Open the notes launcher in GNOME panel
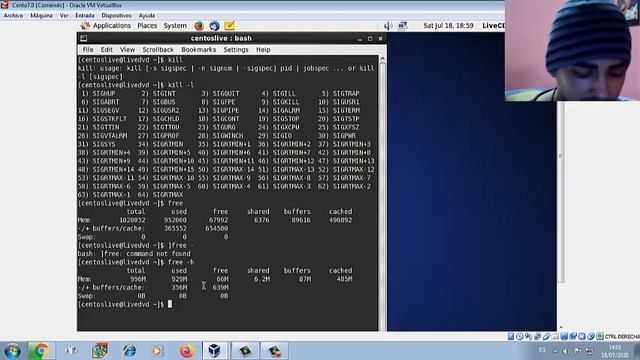Image resolution: width=640 pixels, height=360 pixels. tap(229, 26)
